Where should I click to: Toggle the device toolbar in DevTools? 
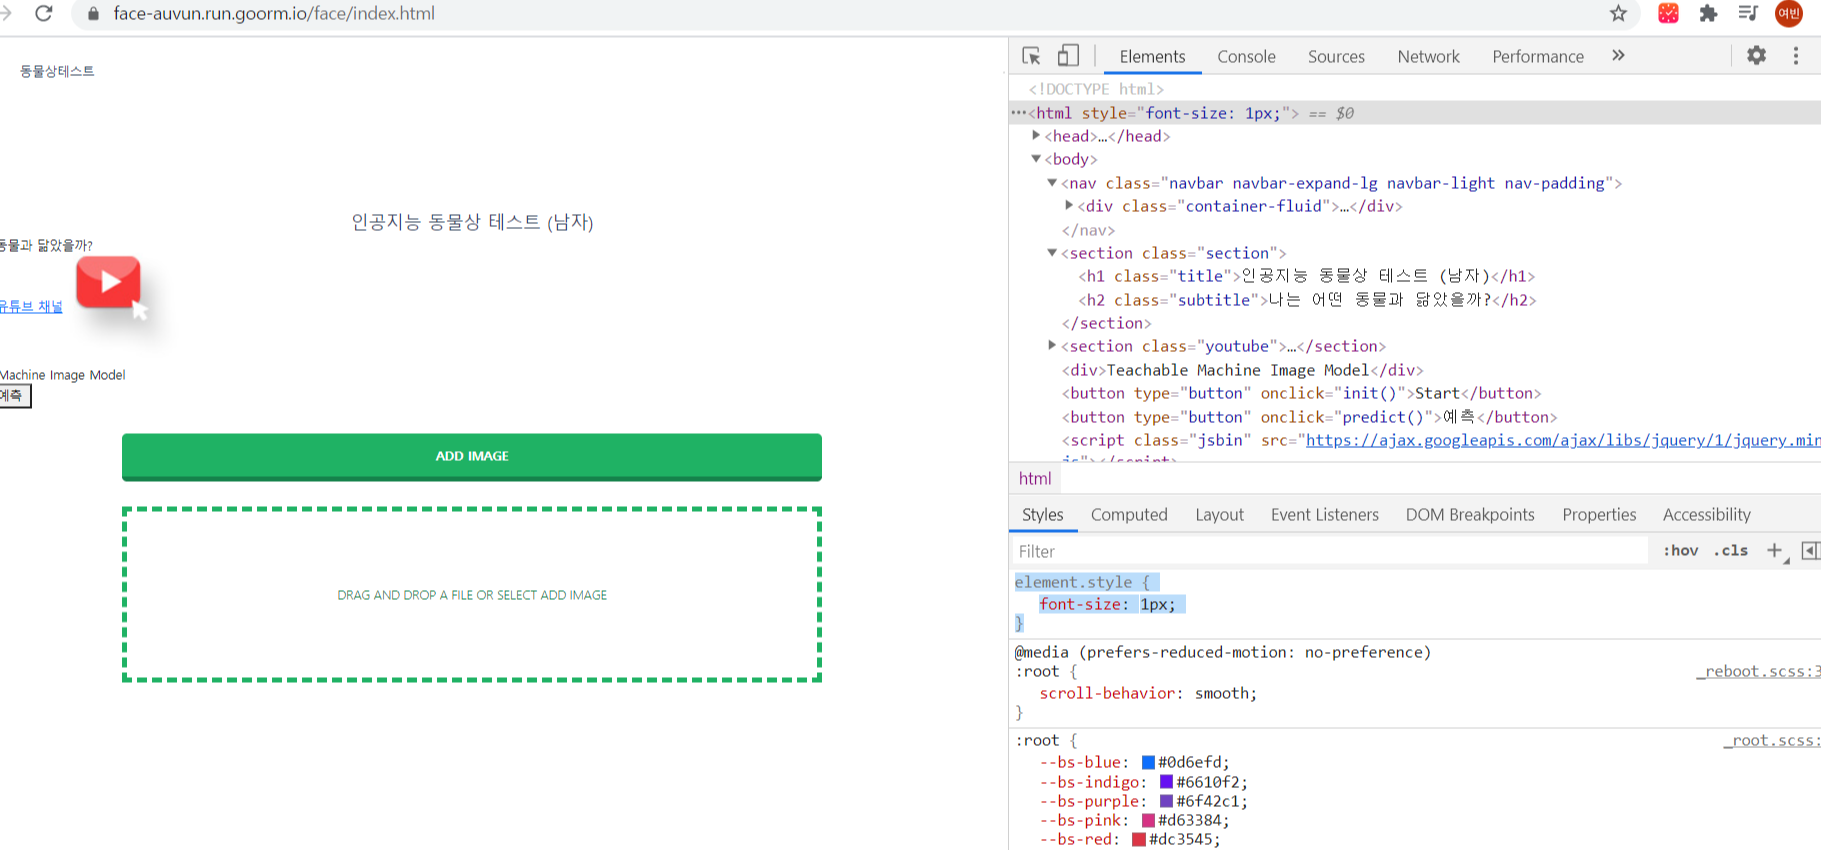[1068, 56]
